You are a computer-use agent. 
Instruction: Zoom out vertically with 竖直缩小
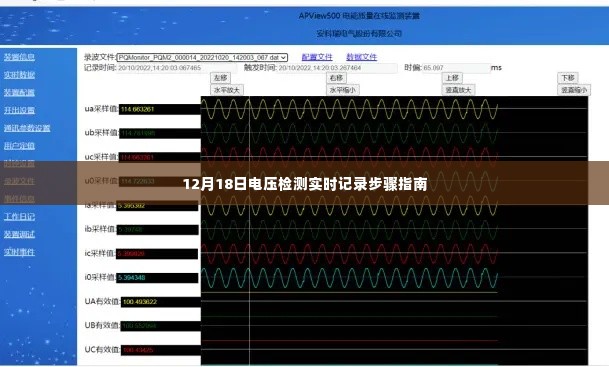(x=574, y=90)
